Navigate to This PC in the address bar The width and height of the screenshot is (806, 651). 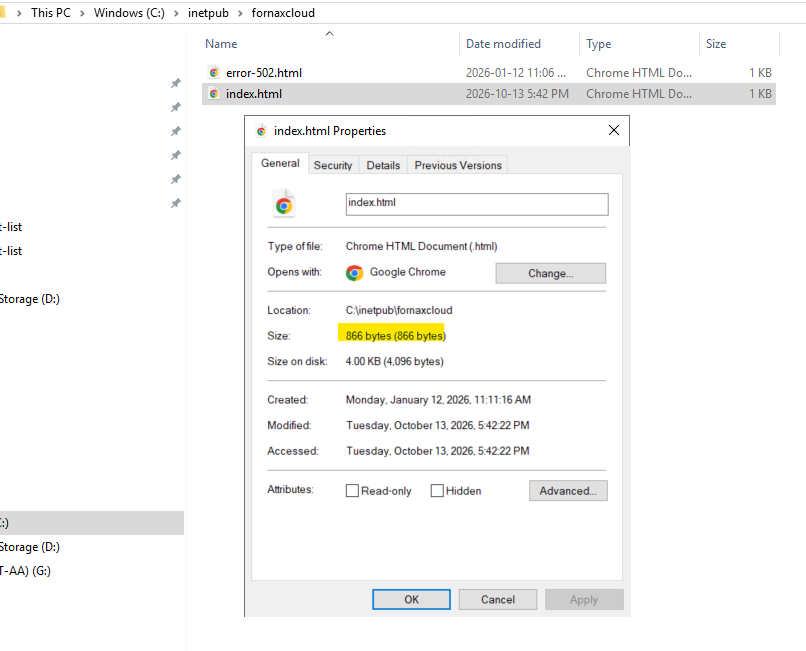pos(51,13)
